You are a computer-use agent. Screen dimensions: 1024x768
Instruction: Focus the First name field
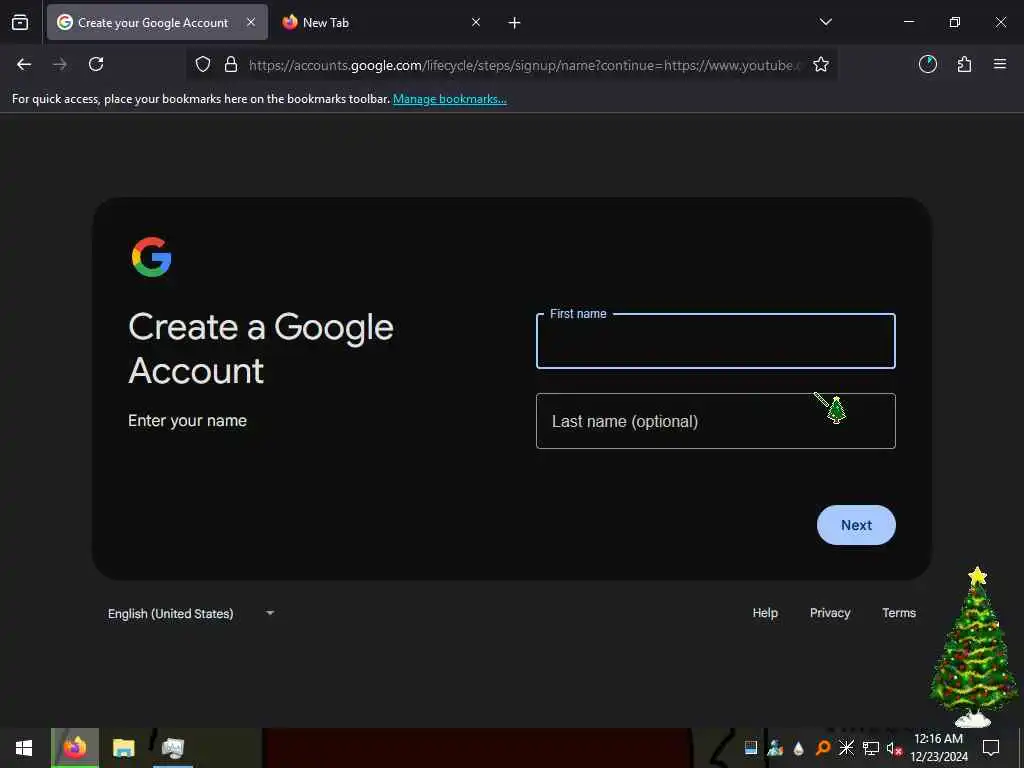point(716,341)
